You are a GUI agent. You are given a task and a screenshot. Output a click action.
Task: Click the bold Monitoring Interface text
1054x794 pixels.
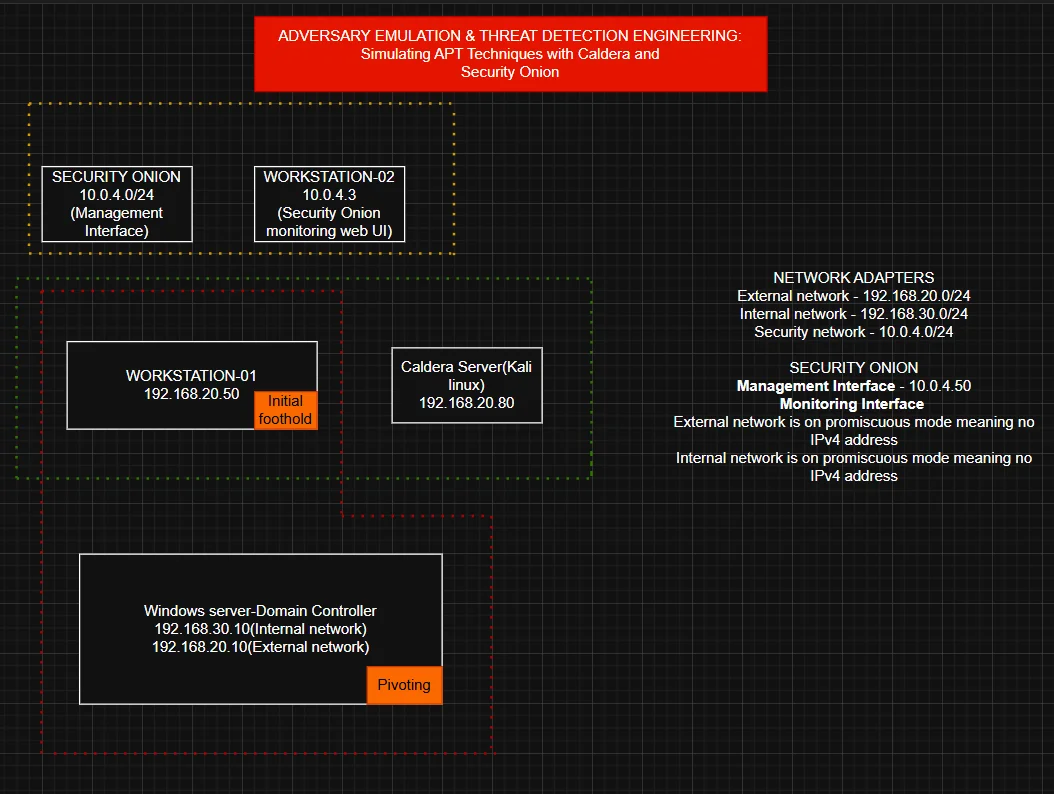(852, 404)
